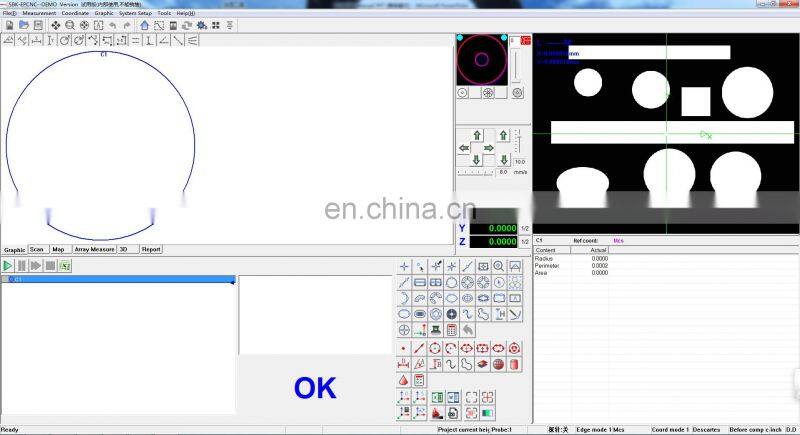Select the red globe sphere measure icon
The width and height of the screenshot is (800, 435).
[498, 364]
